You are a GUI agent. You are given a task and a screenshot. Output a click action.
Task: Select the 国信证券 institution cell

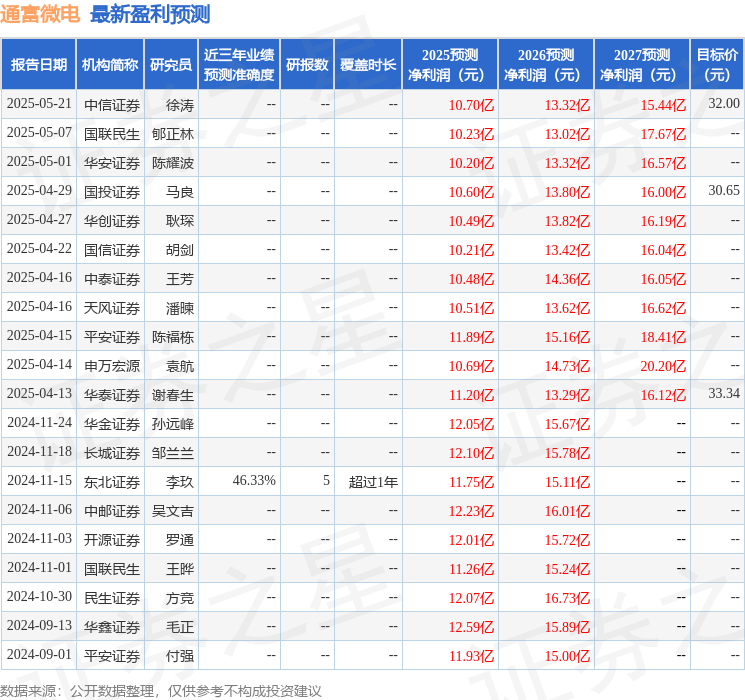click(x=112, y=250)
